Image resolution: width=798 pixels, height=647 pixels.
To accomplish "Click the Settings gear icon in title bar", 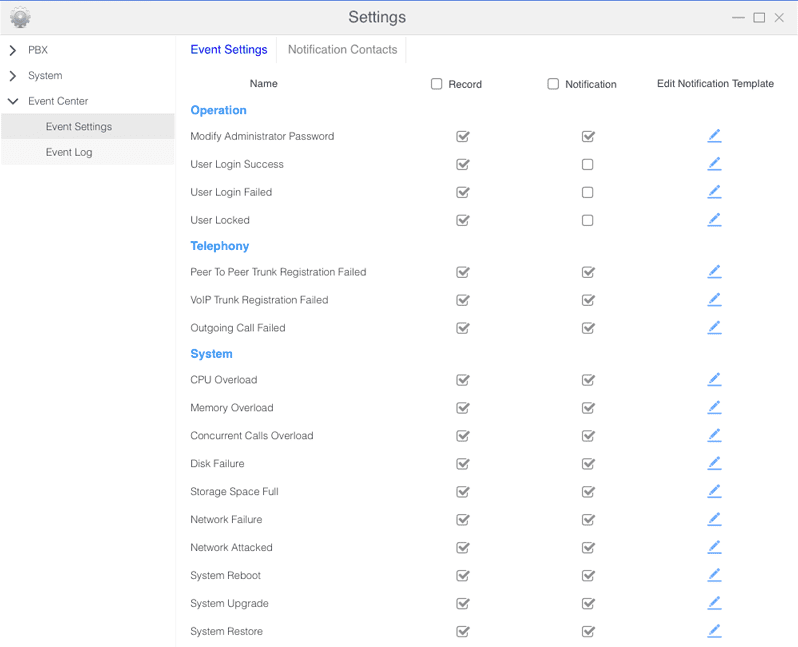I will (20, 17).
